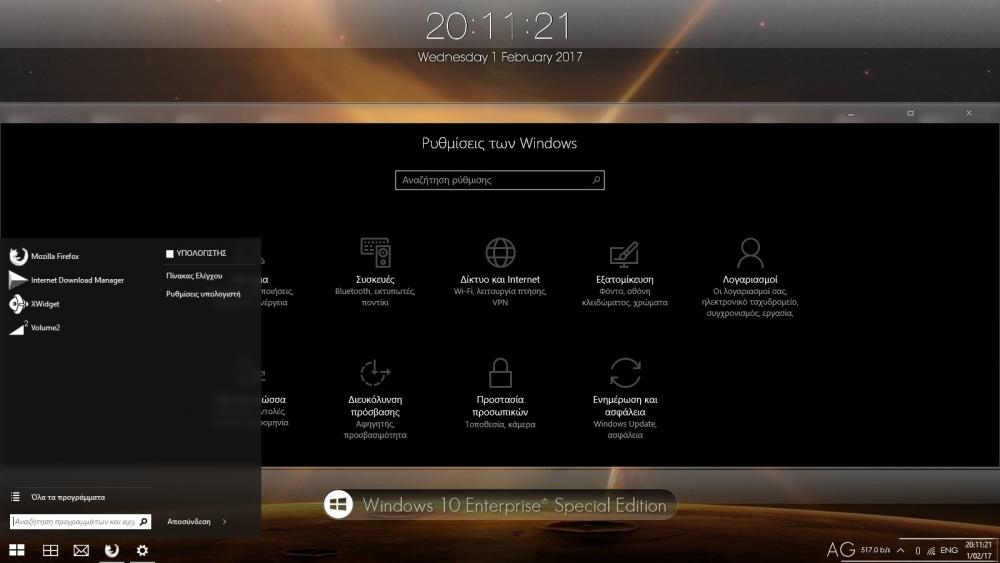Click the Windows Start button on taskbar
Viewport: 1000px width, 563px height.
tap(17, 550)
